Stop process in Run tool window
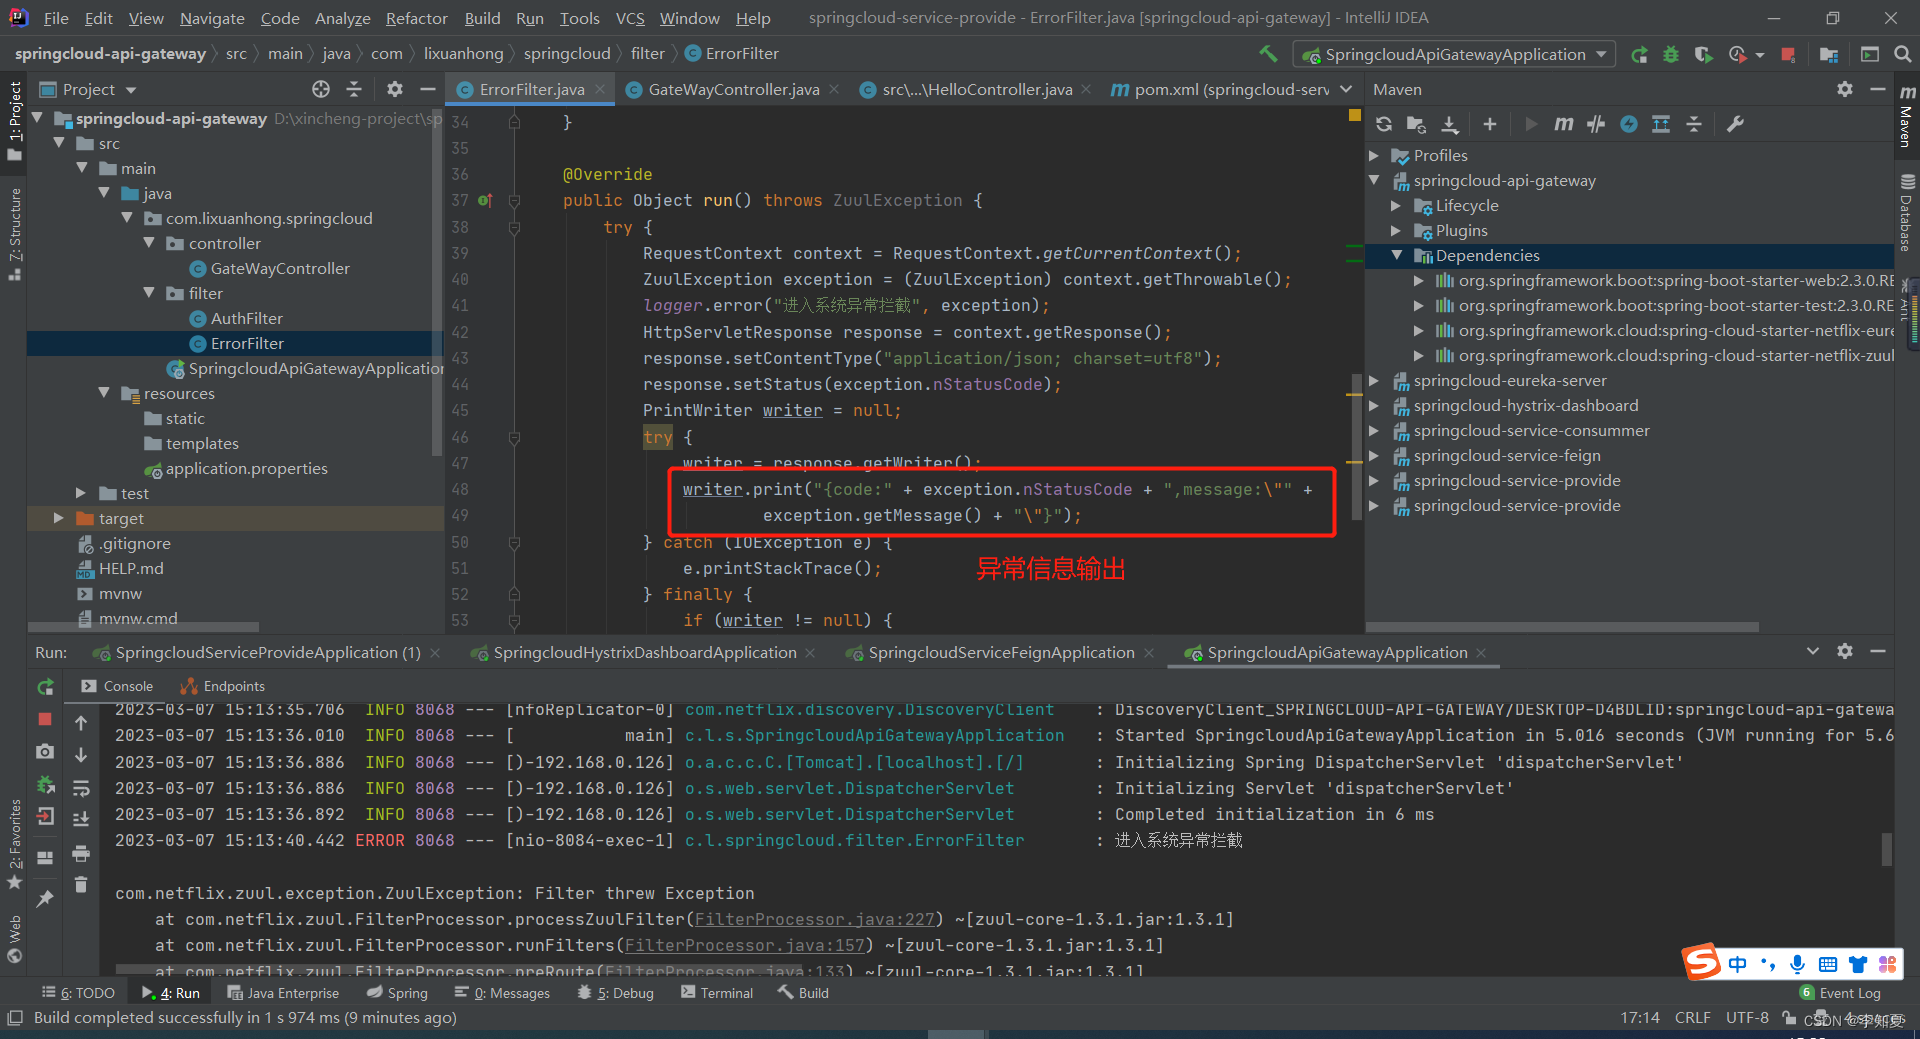The image size is (1920, 1039). click(x=45, y=719)
